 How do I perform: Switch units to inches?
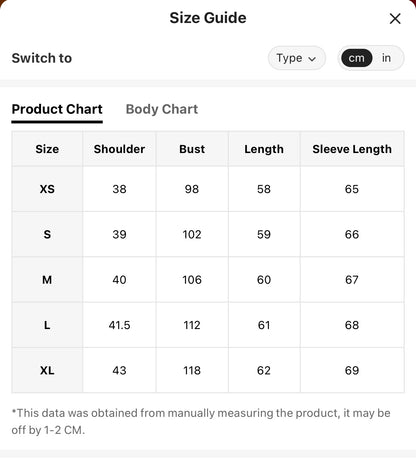click(386, 58)
